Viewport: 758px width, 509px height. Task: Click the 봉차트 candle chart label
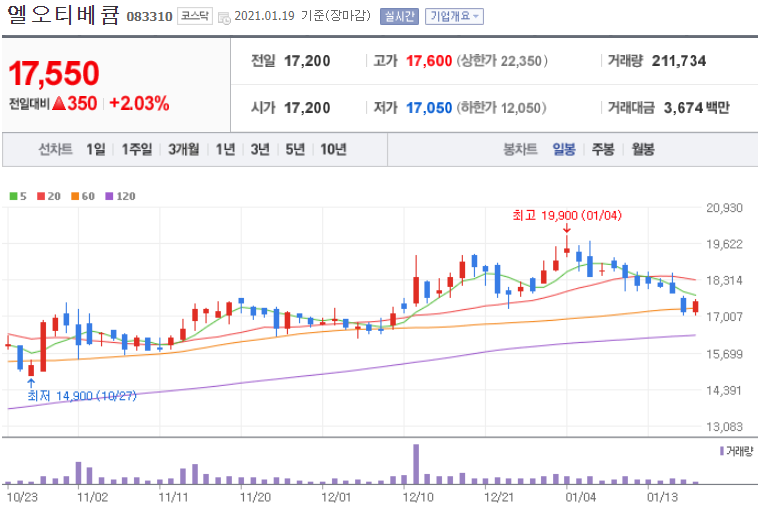click(x=520, y=149)
